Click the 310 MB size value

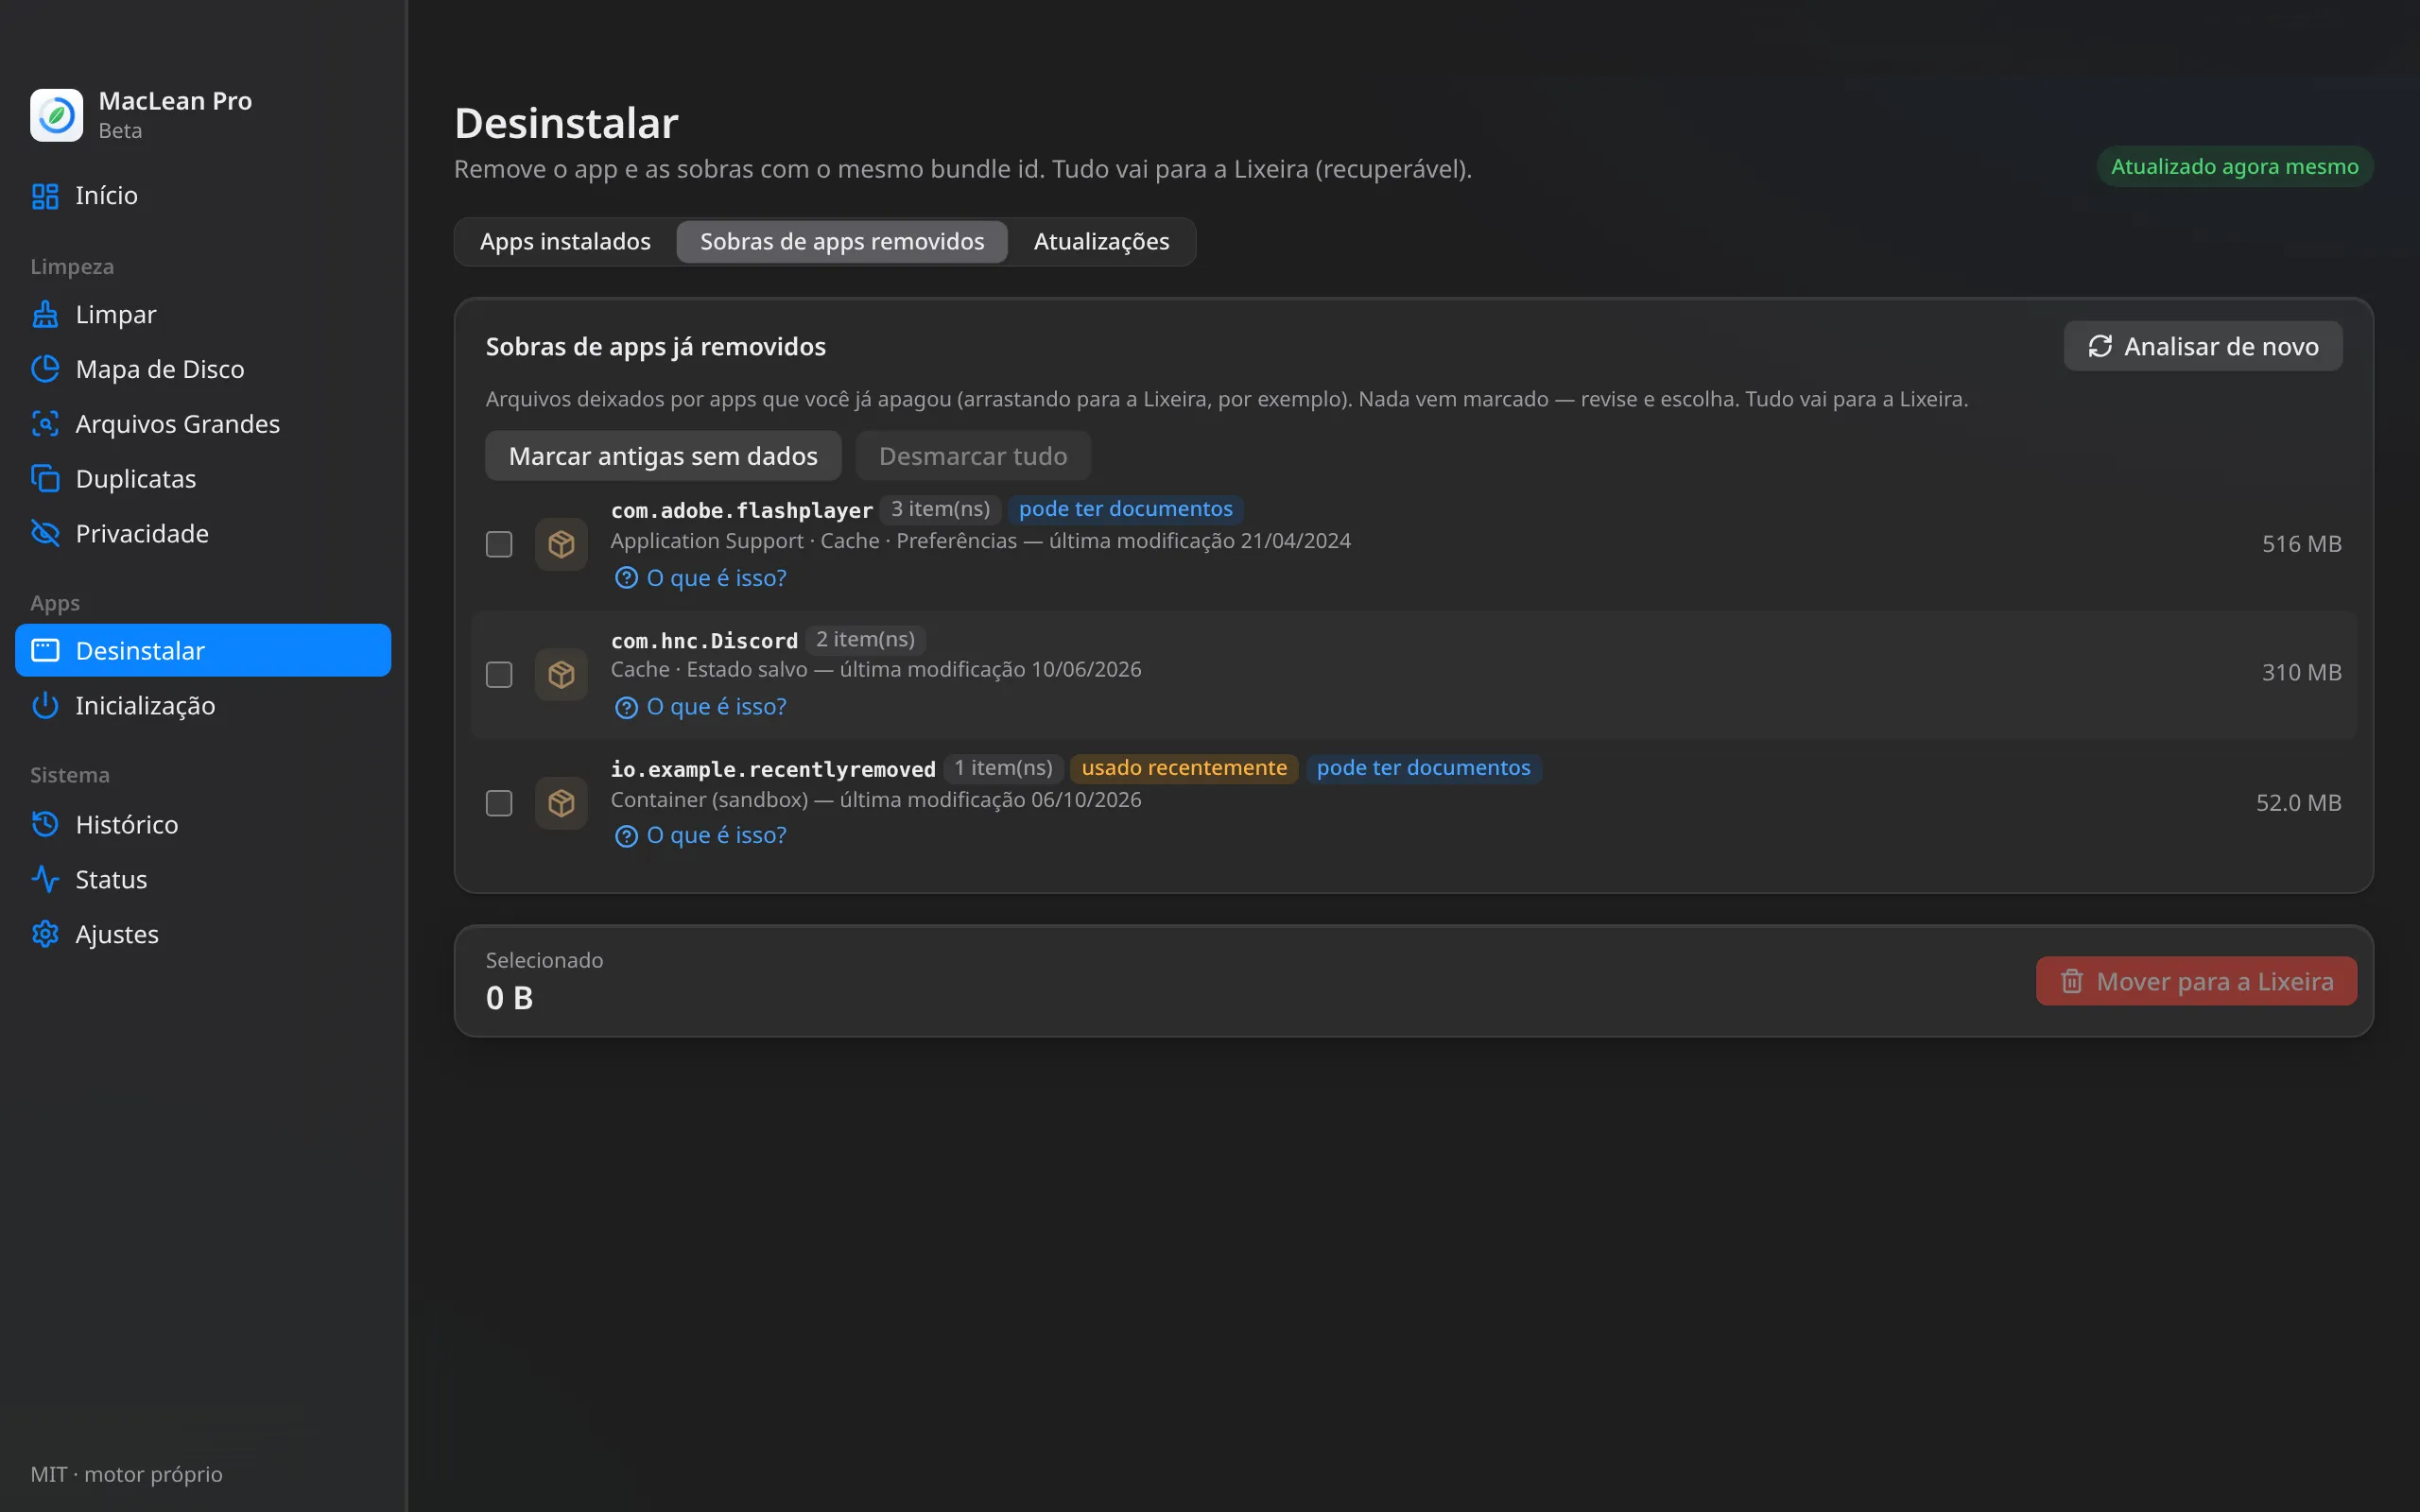point(2302,673)
